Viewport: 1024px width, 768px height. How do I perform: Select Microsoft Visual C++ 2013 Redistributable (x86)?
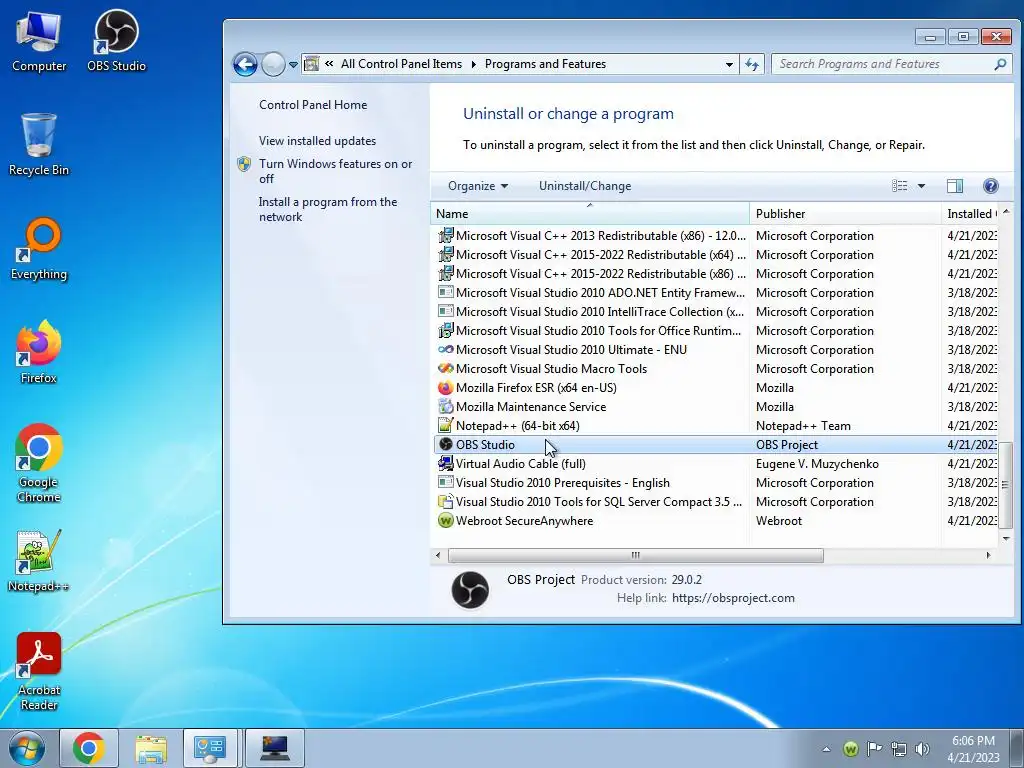point(715,236)
